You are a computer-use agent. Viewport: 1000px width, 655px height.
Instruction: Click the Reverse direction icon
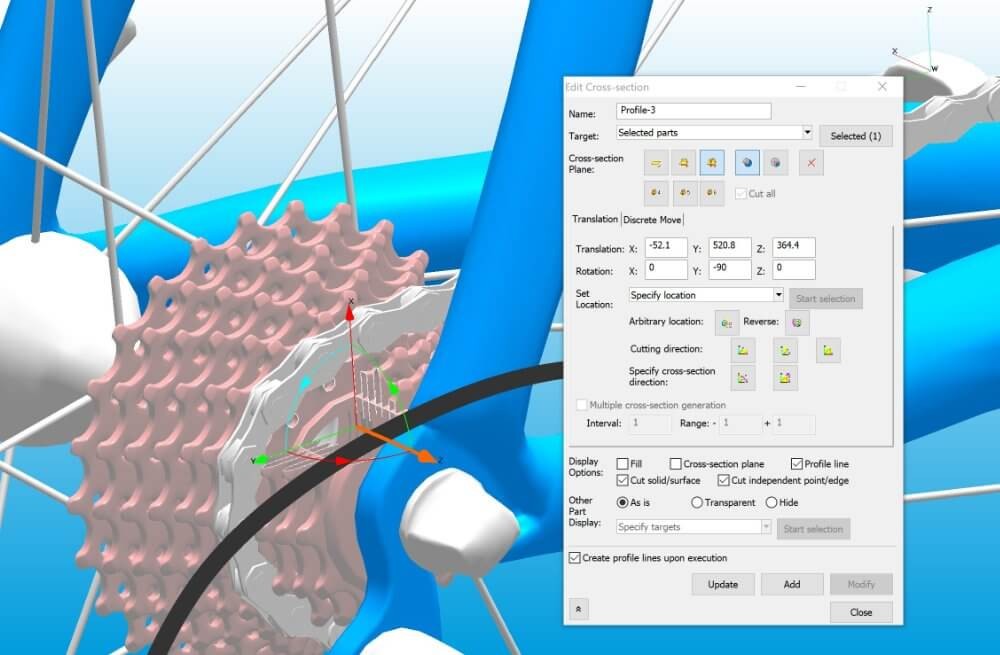(797, 322)
